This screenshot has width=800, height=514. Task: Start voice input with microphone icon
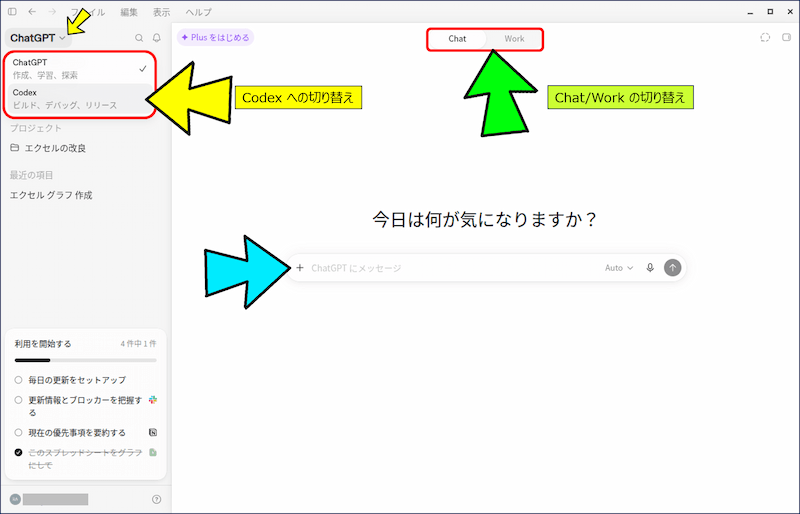tap(650, 267)
